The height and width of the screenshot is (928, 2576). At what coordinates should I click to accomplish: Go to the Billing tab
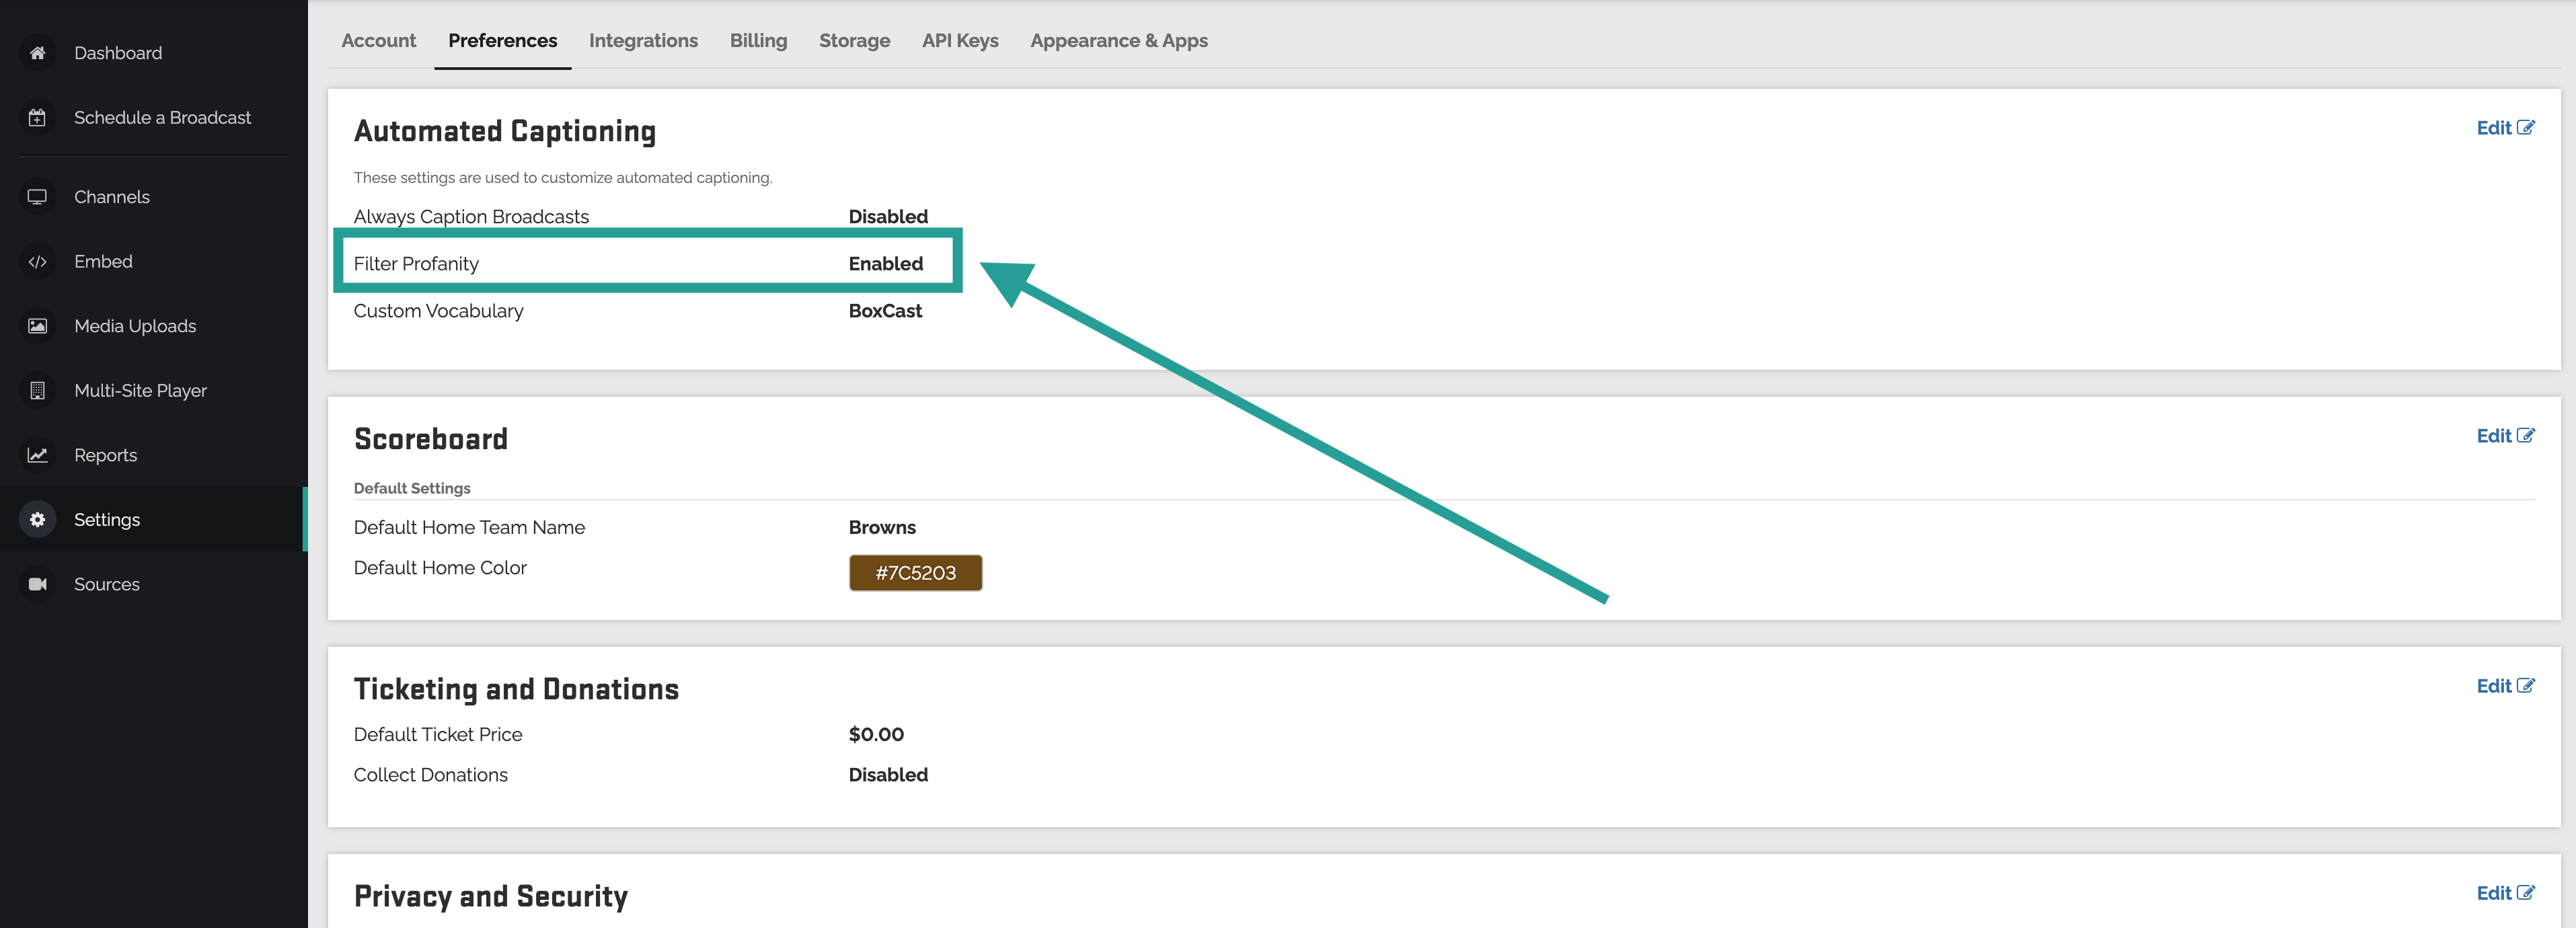(x=758, y=41)
